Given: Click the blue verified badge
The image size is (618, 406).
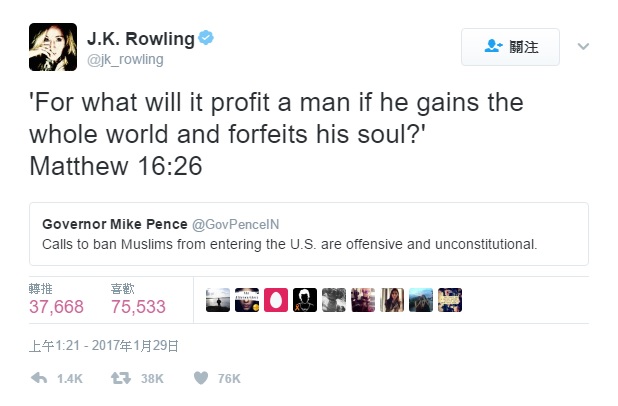Looking at the screenshot, I should (206, 38).
